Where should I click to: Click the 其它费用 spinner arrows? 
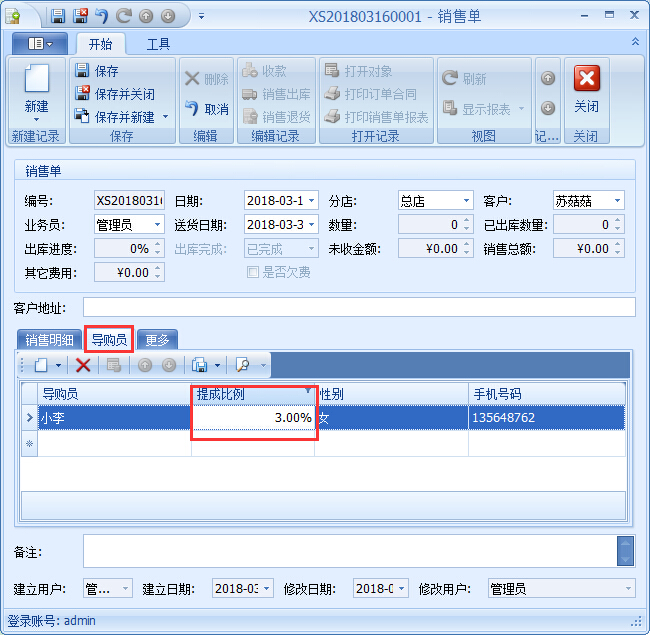pyautogui.click(x=157, y=272)
